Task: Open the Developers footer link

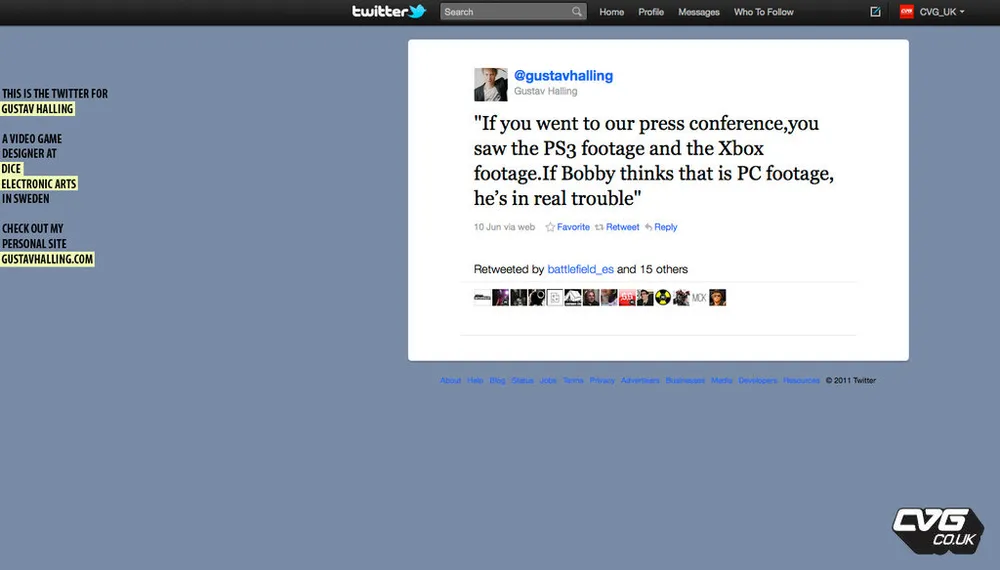Action: [758, 380]
